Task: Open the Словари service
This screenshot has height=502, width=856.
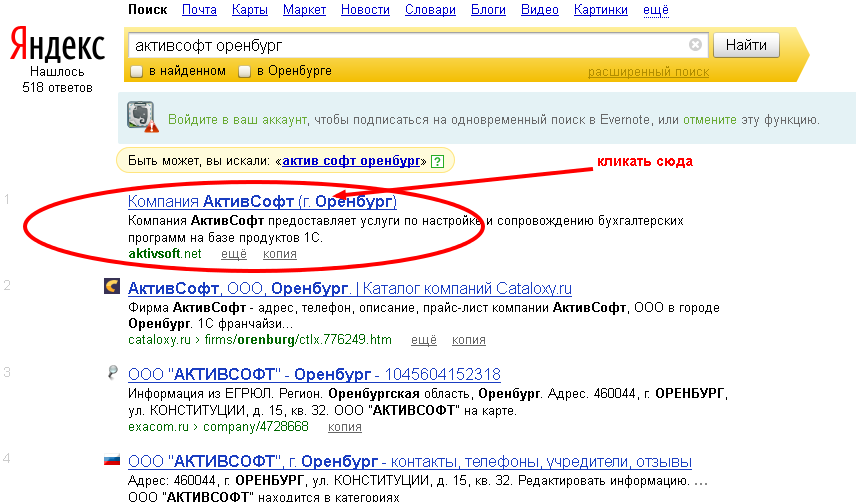Action: [x=430, y=10]
